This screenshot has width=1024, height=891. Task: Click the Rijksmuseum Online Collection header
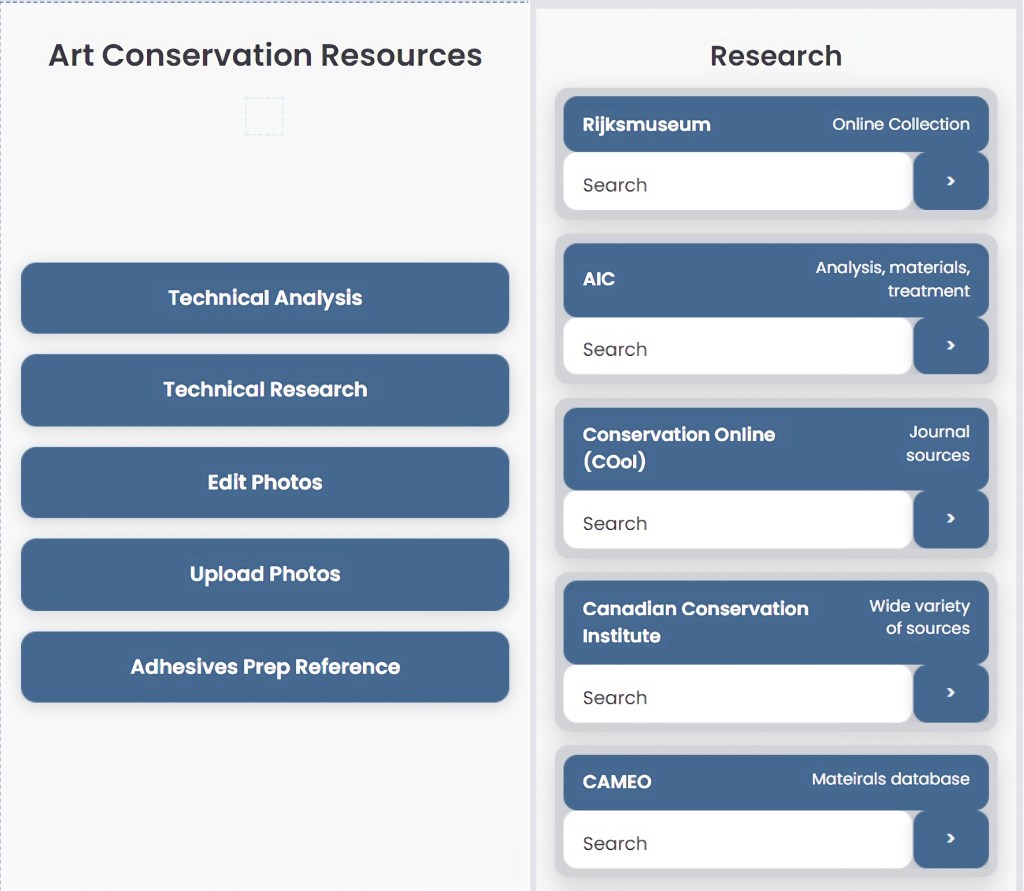coord(775,124)
